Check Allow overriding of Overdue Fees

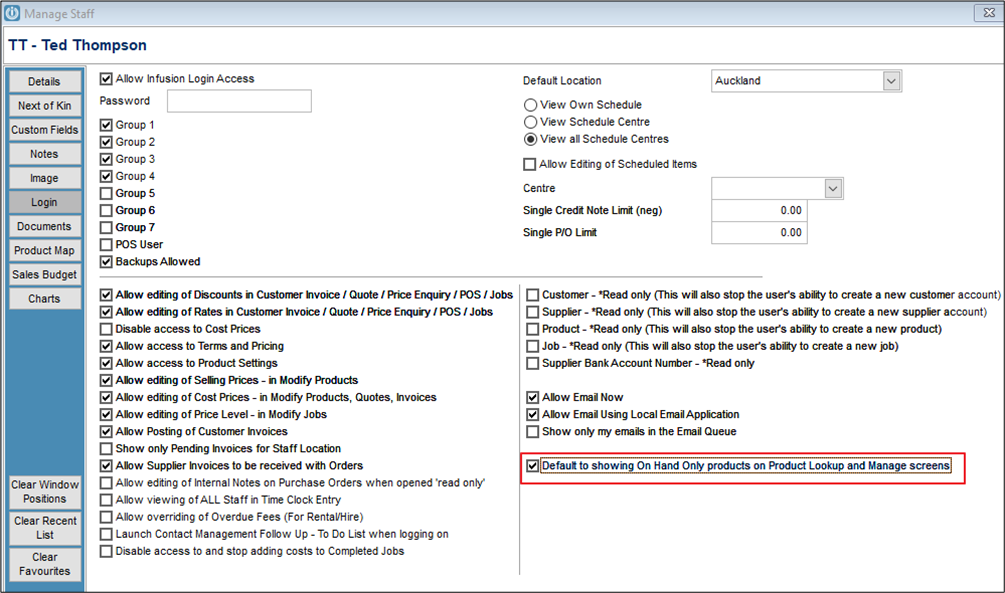106,517
